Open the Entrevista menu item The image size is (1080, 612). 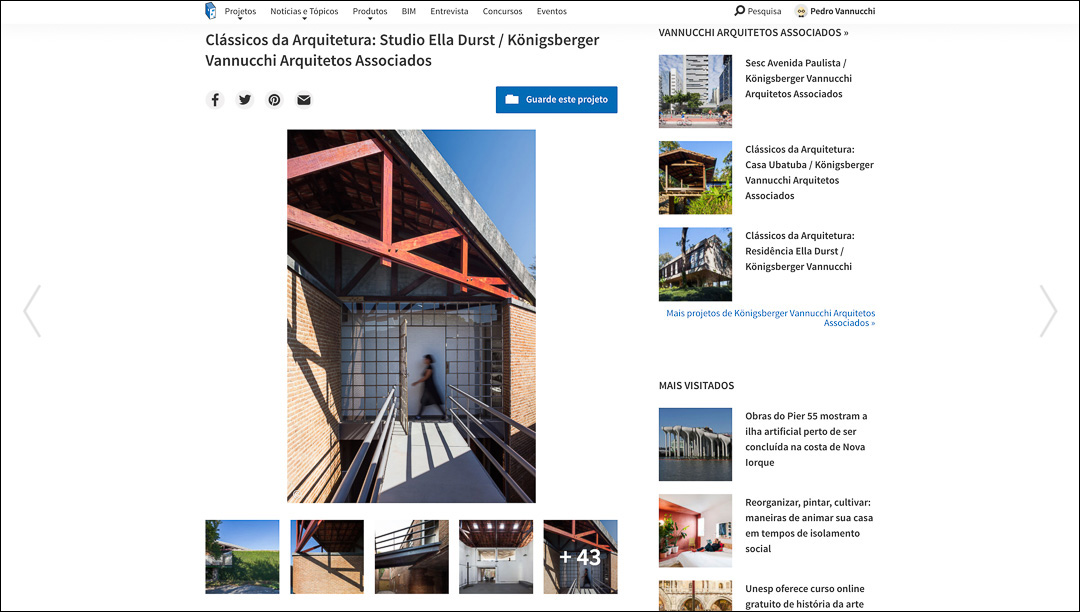(449, 11)
